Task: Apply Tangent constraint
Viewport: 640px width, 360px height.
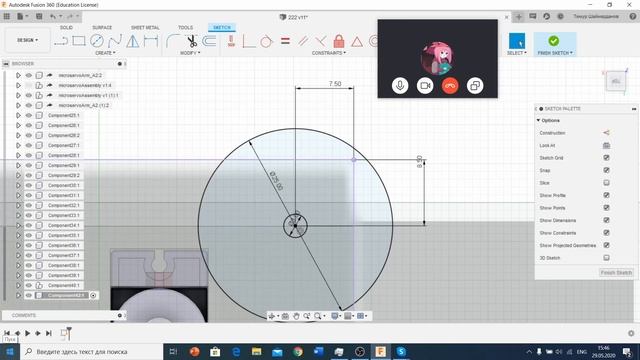Action: click(266, 41)
